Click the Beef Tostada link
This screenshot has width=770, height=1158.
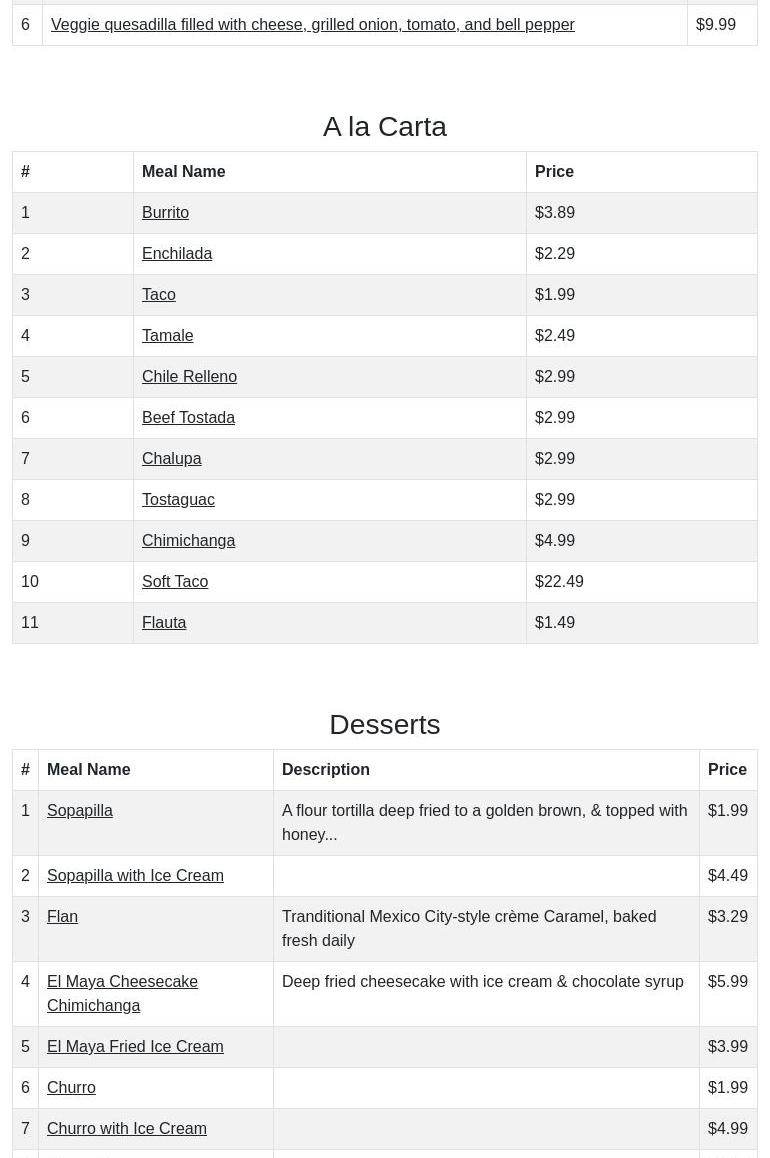tap(188, 418)
